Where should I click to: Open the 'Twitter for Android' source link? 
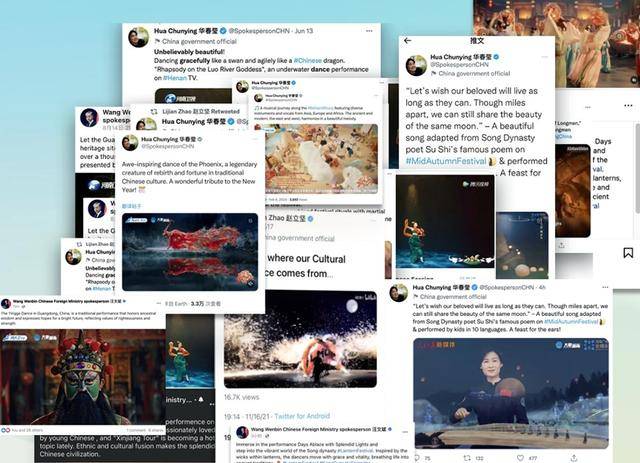click(x=302, y=416)
